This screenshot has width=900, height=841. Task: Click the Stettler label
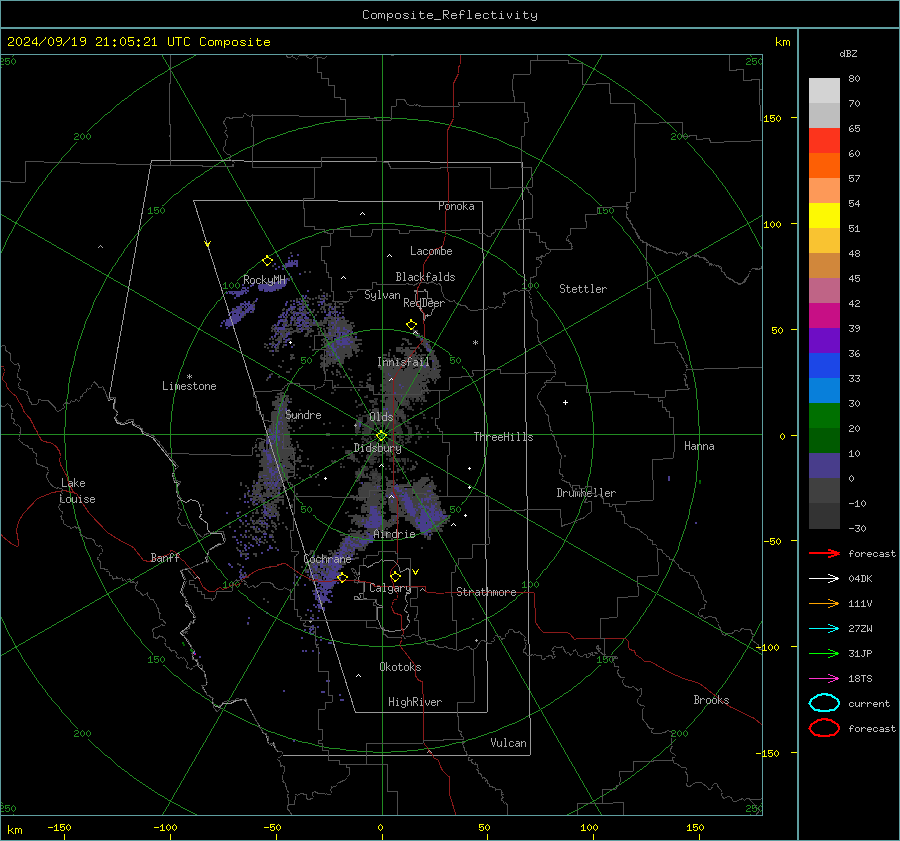pos(583,289)
